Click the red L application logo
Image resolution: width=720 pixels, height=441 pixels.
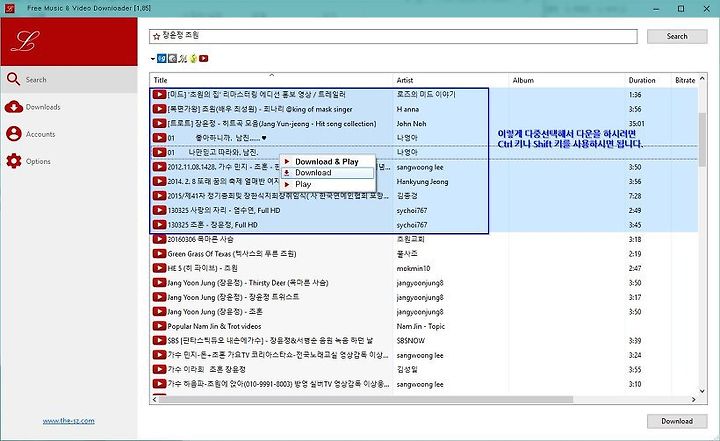tap(25, 41)
